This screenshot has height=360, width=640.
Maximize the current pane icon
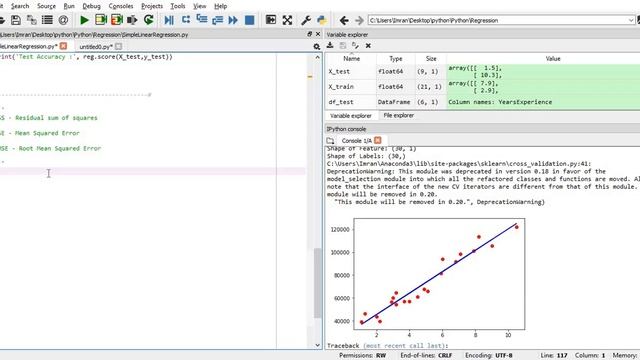point(271,20)
